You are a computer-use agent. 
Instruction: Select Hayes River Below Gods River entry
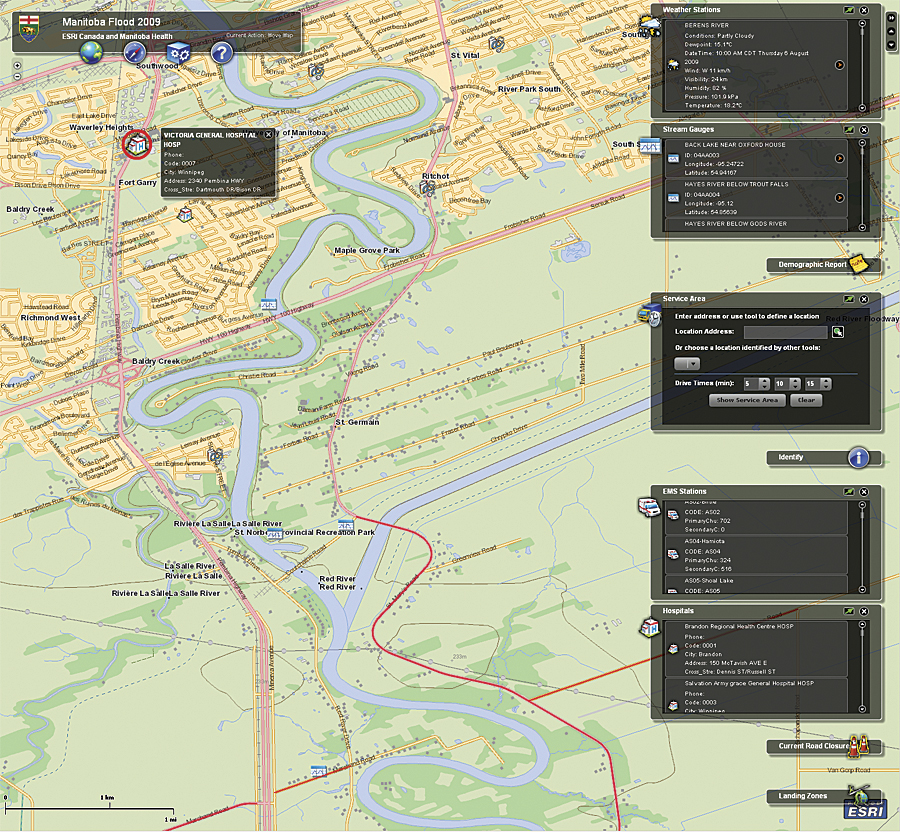pyautogui.click(x=756, y=225)
